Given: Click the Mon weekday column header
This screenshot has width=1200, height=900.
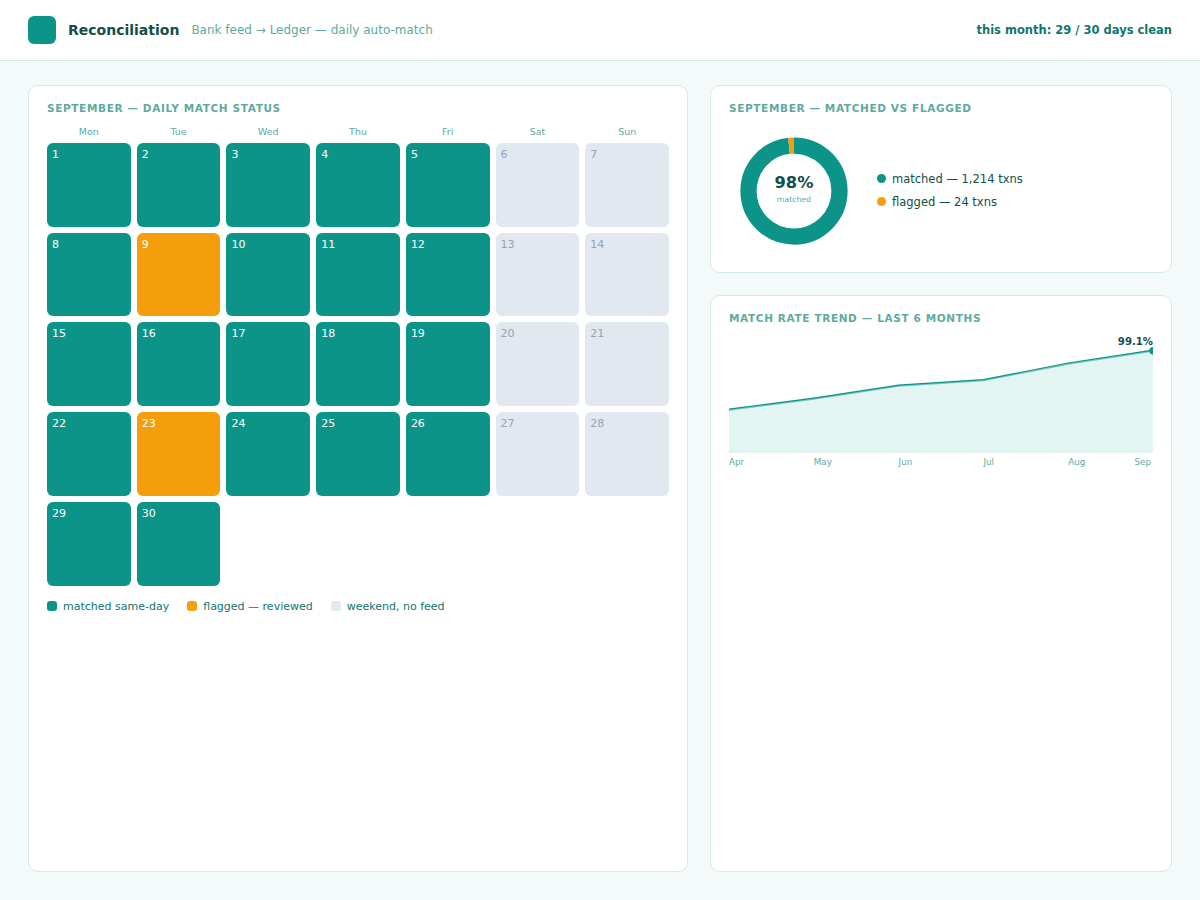Looking at the screenshot, I should click(x=89, y=132).
